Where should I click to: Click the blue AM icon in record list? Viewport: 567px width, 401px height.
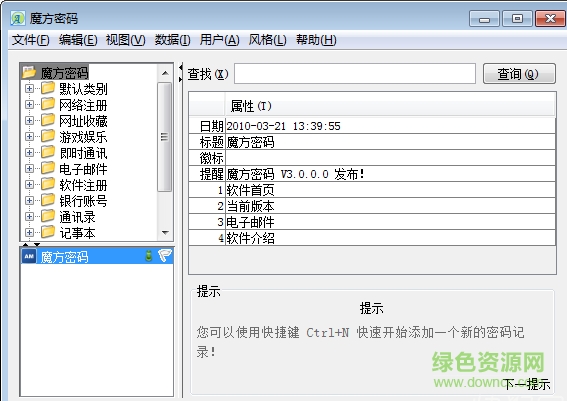pos(29,256)
